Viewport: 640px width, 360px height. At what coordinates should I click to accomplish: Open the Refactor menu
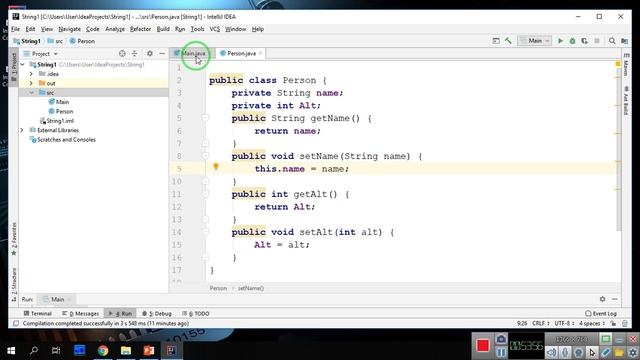pos(140,29)
